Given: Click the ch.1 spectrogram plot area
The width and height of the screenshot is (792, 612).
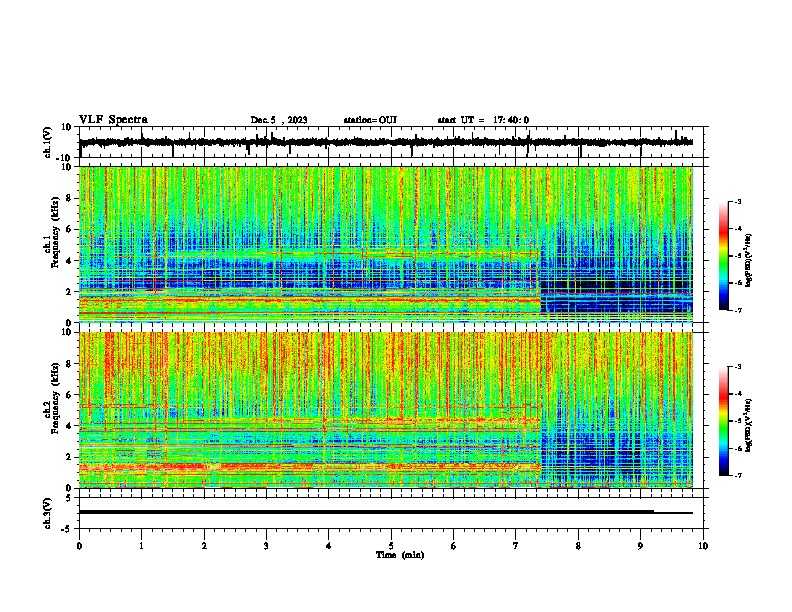Looking at the screenshot, I should 385,244.
